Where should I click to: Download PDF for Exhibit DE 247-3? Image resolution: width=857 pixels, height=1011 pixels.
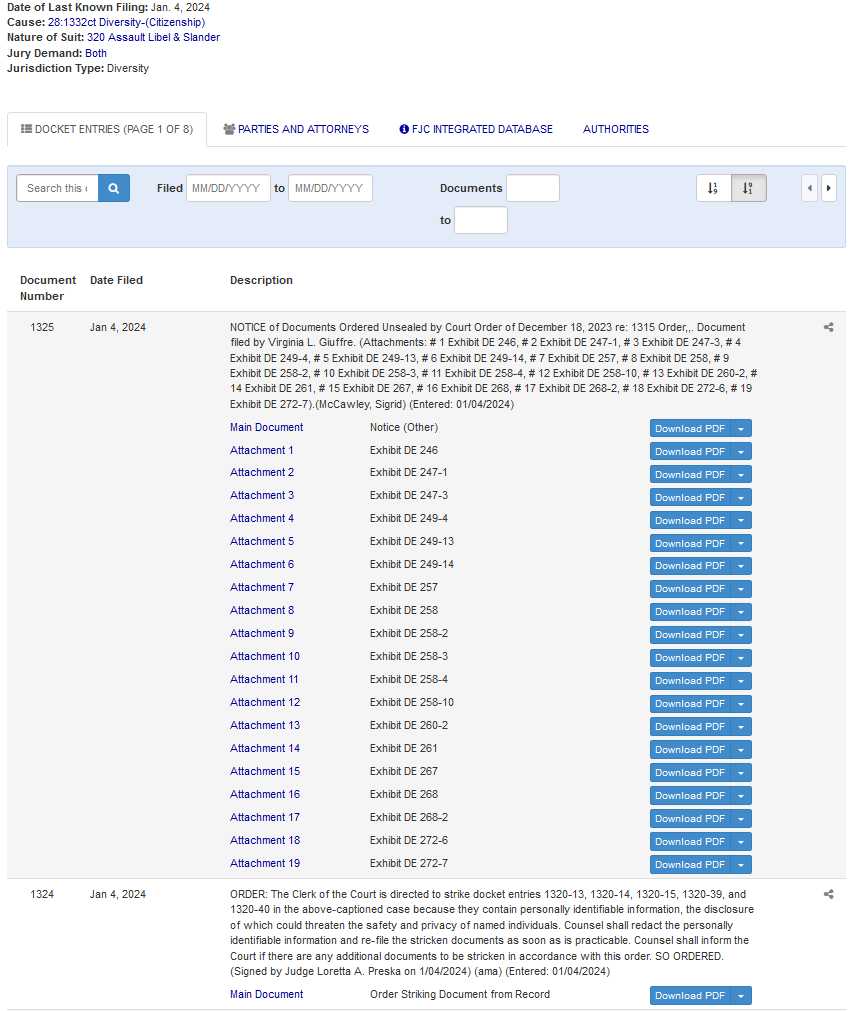[690, 498]
